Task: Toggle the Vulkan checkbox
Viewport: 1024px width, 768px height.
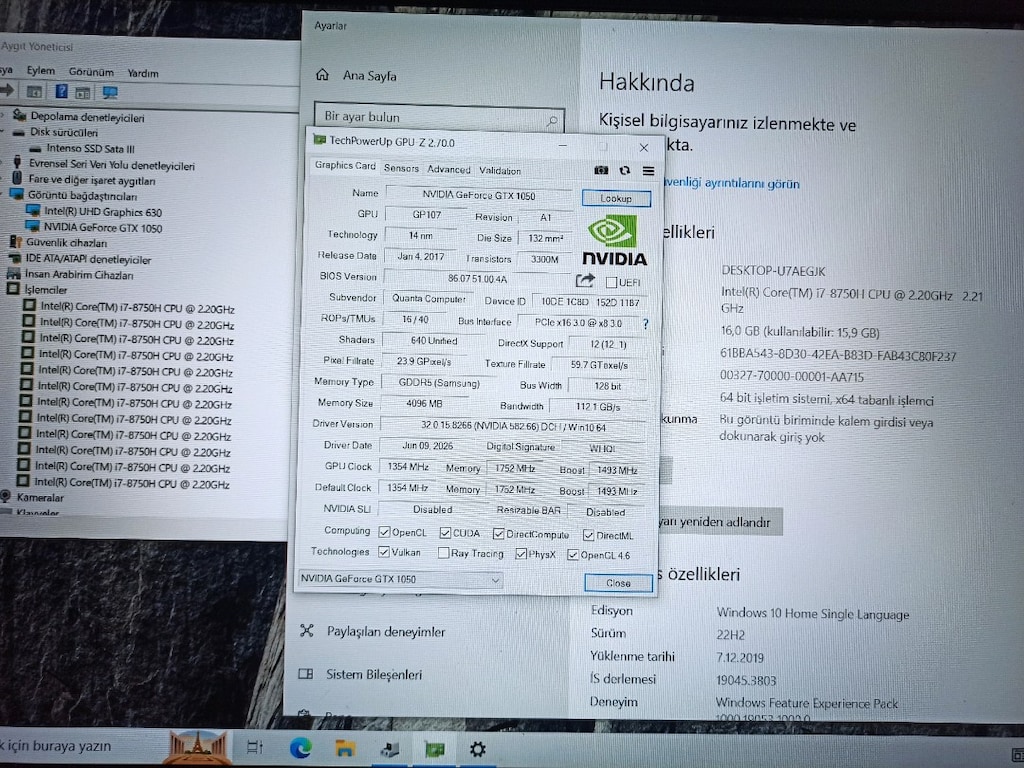Action: pos(383,552)
